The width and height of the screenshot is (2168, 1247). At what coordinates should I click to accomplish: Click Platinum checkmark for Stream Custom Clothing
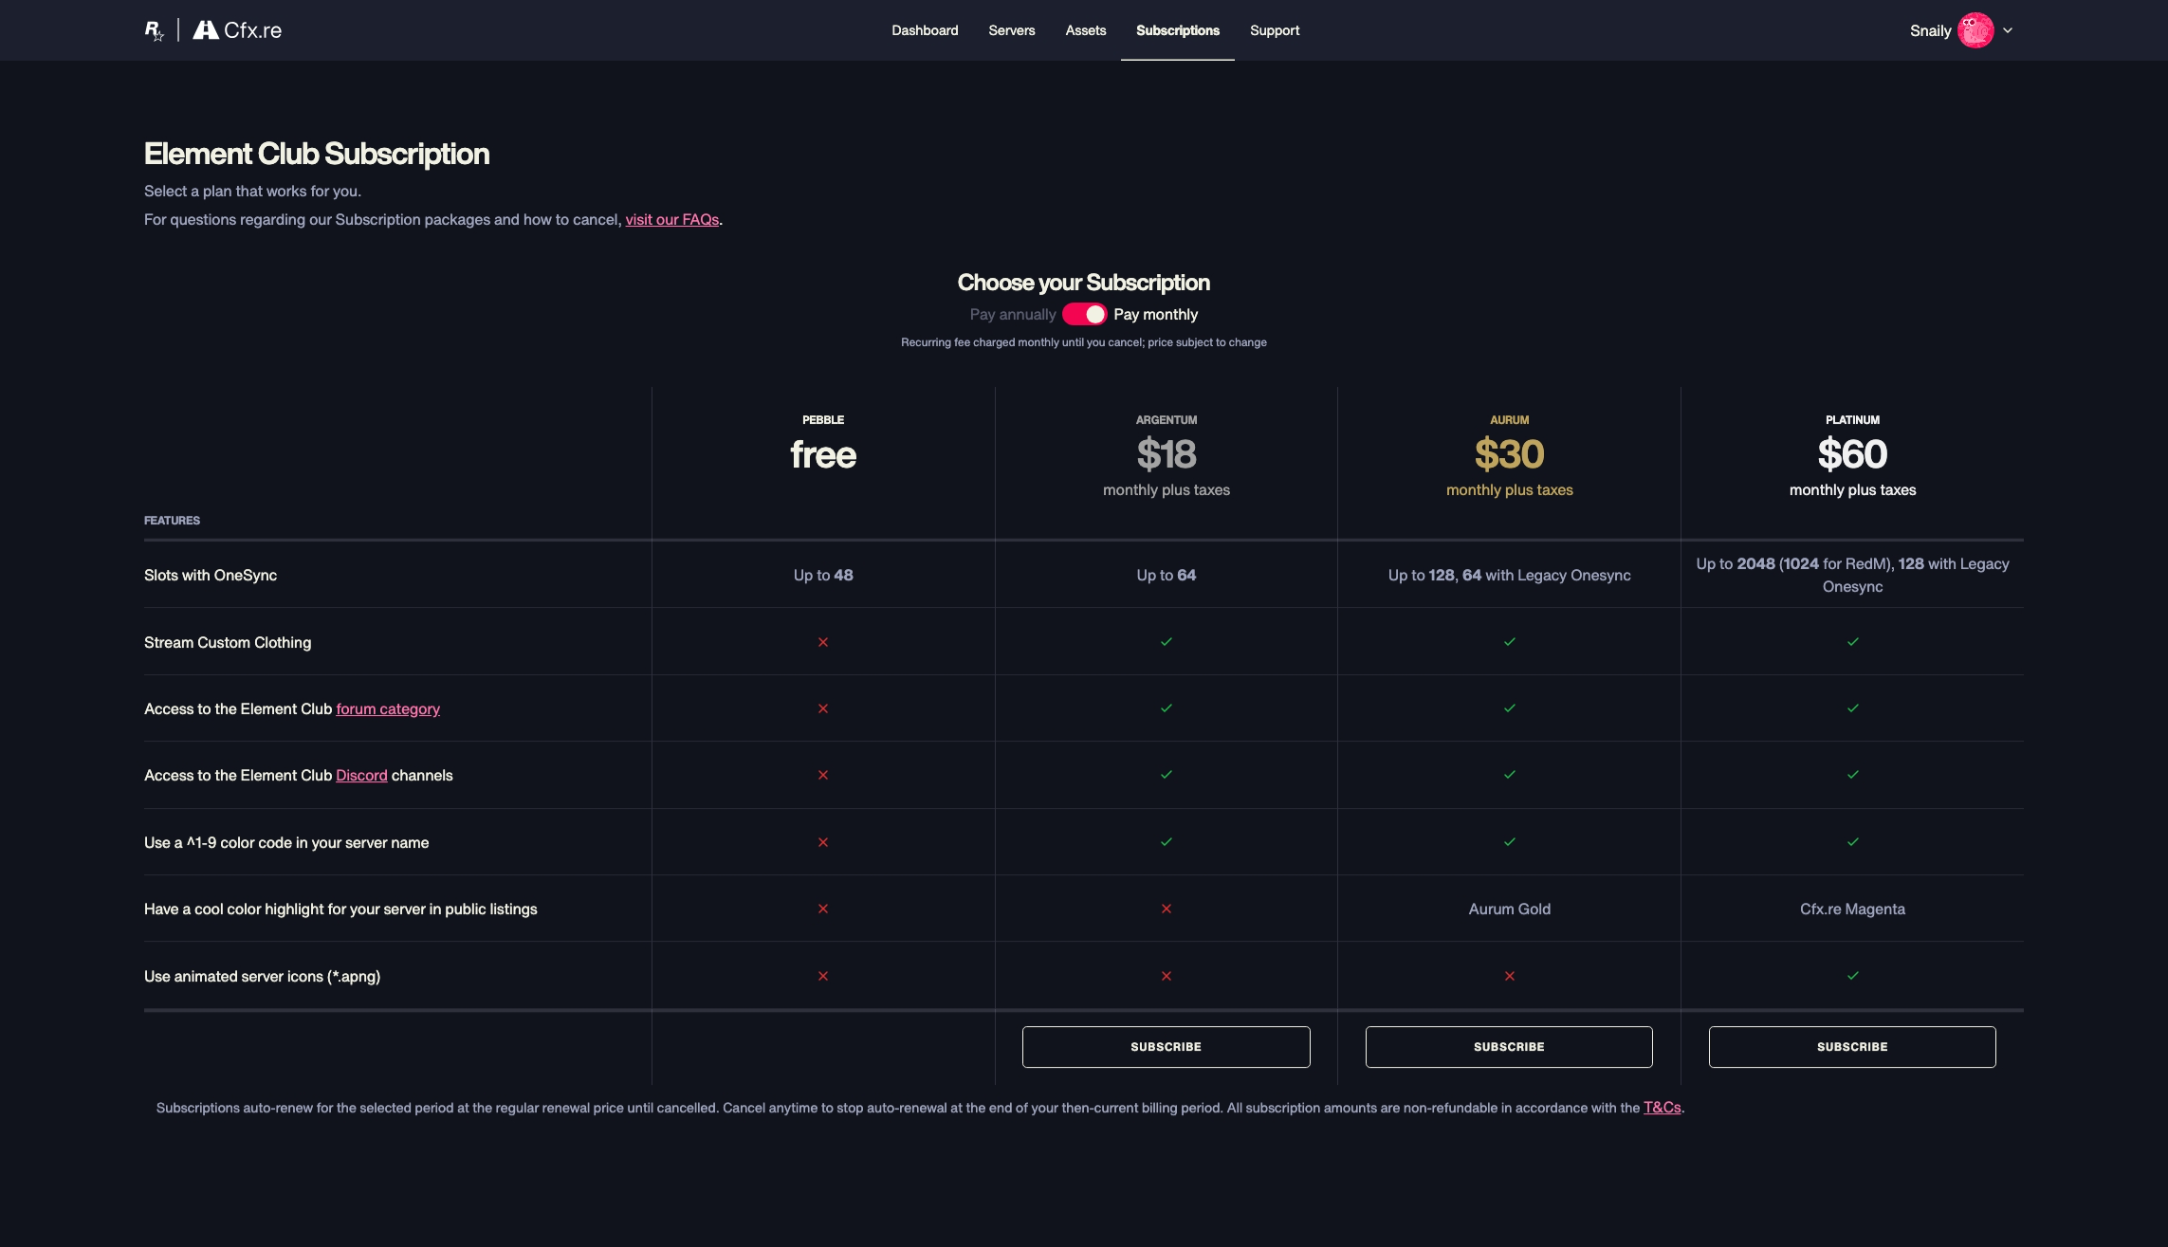(1852, 642)
